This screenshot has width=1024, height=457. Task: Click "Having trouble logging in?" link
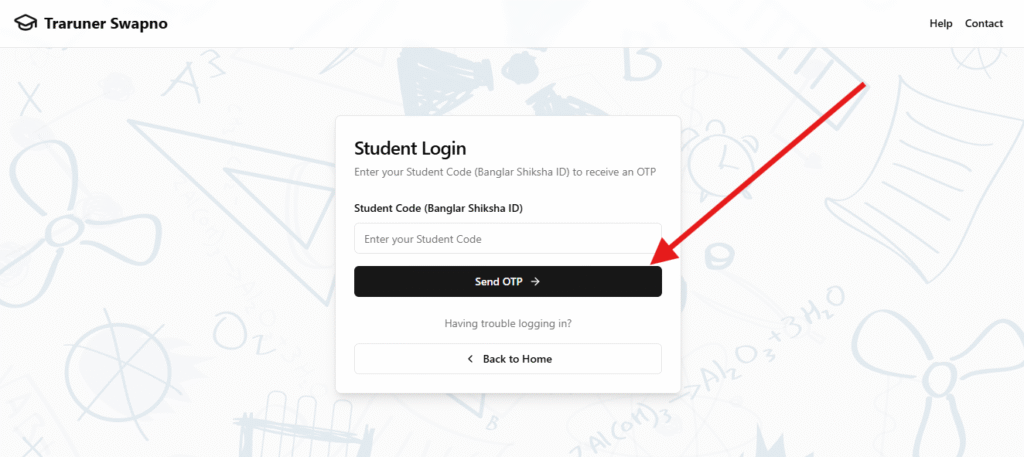[x=508, y=324]
